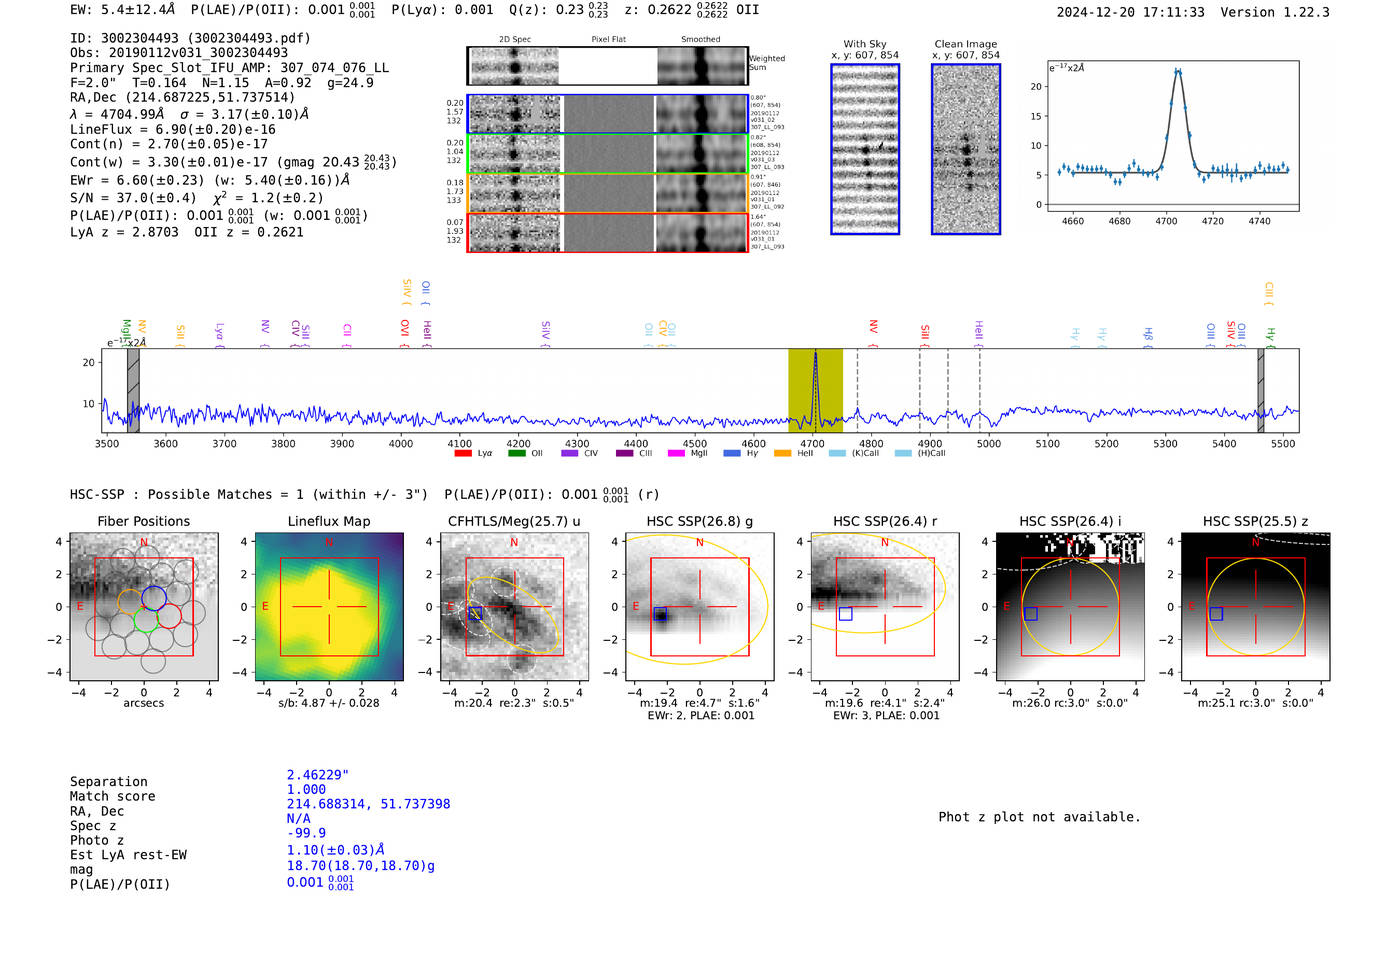
Task: Open the Clean Image cutout
Action: tap(966, 149)
